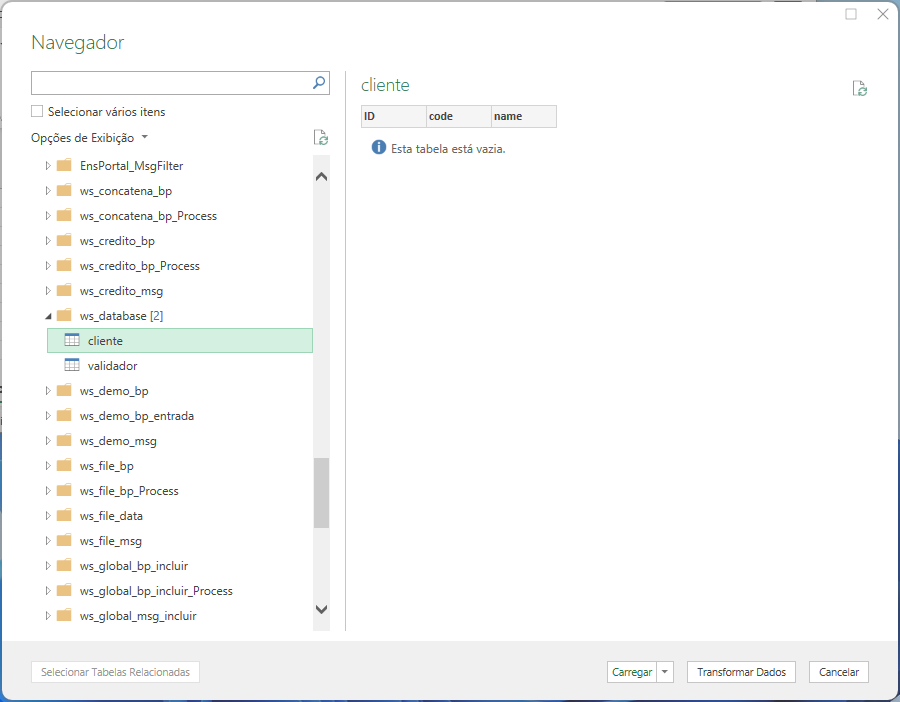The height and width of the screenshot is (702, 900).
Task: Click the EnsPortal_MsgFilter folder icon
Action: click(64, 166)
